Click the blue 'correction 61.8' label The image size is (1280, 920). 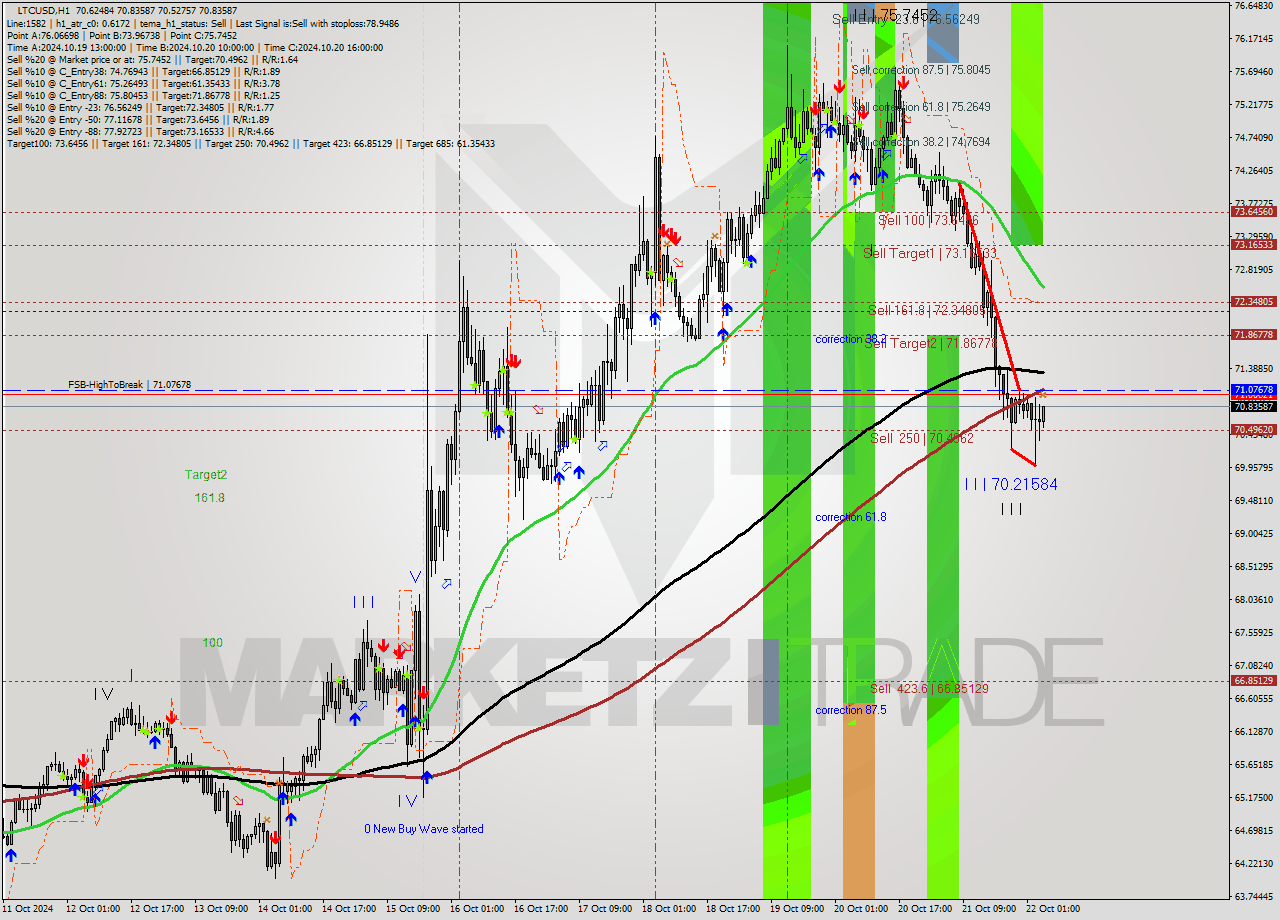(x=851, y=517)
